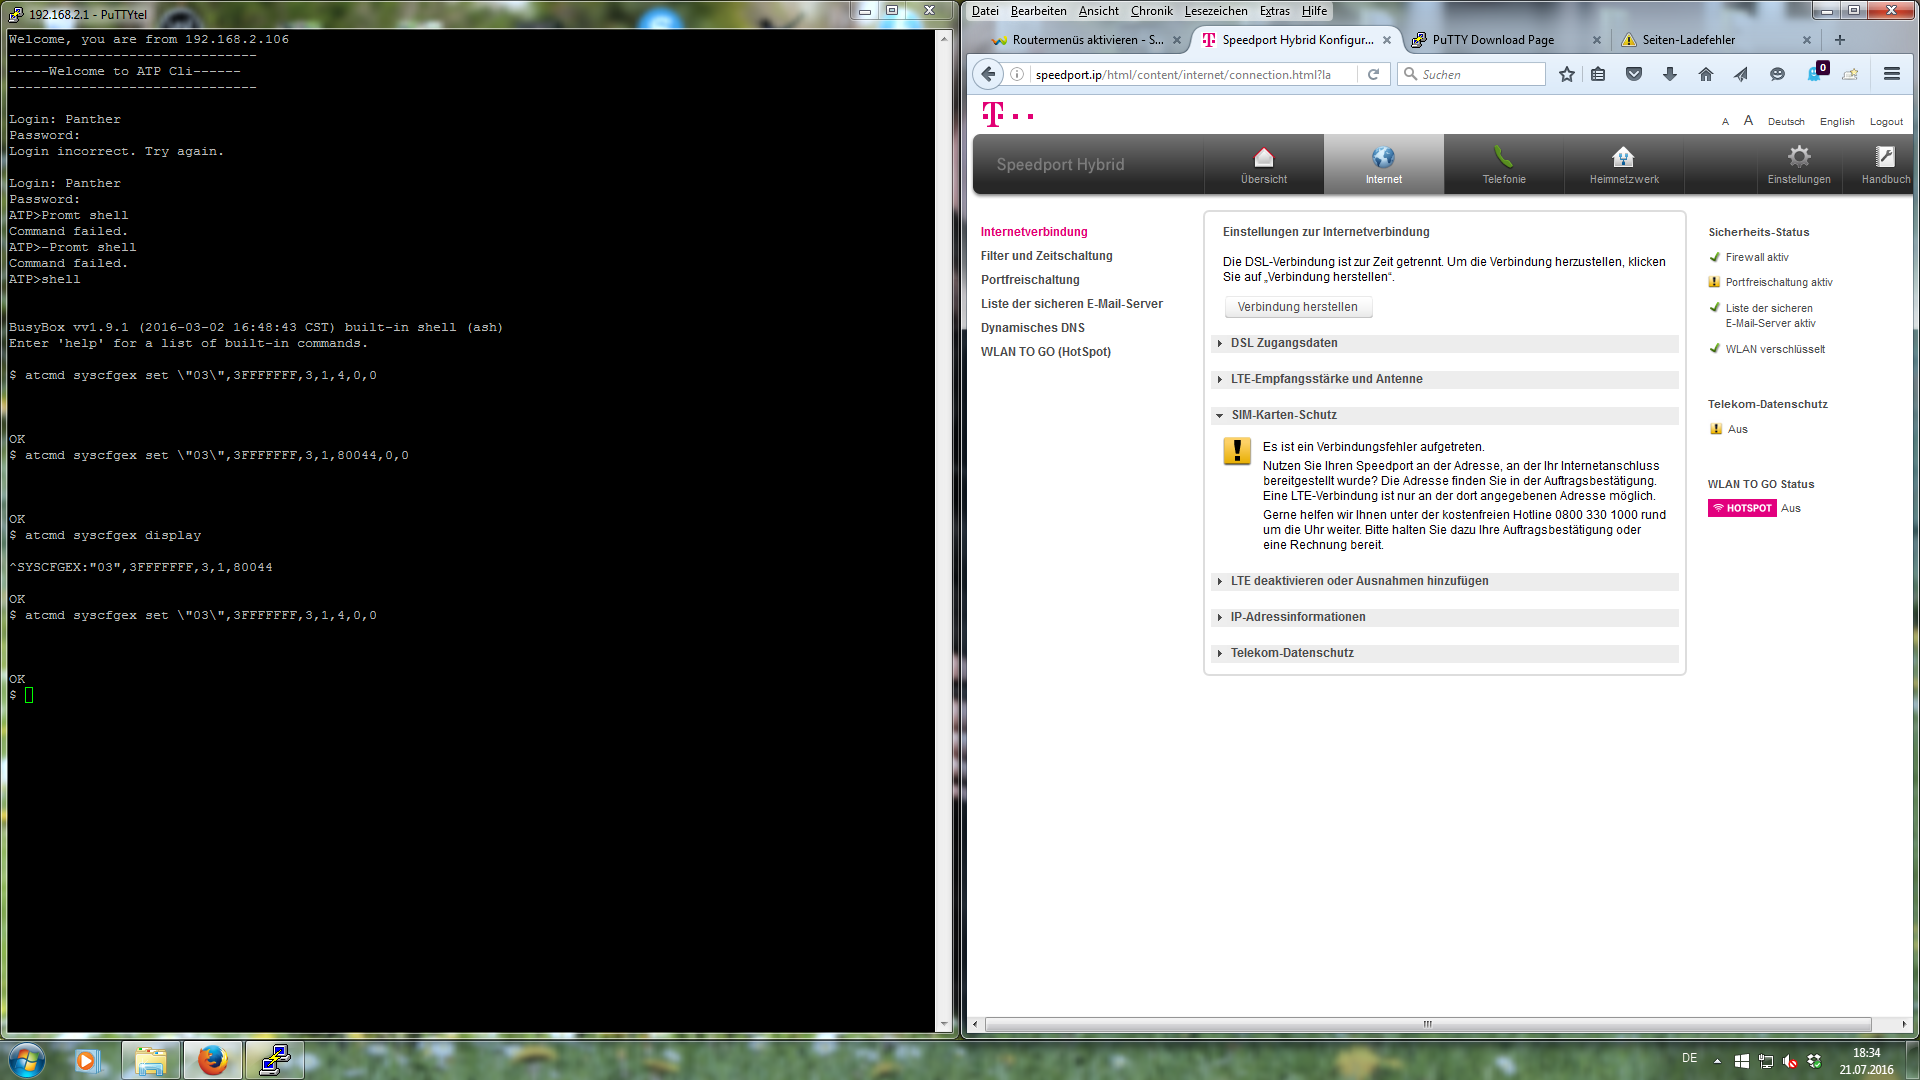Open Extras menu
The image size is (1920, 1080).
[1274, 11]
